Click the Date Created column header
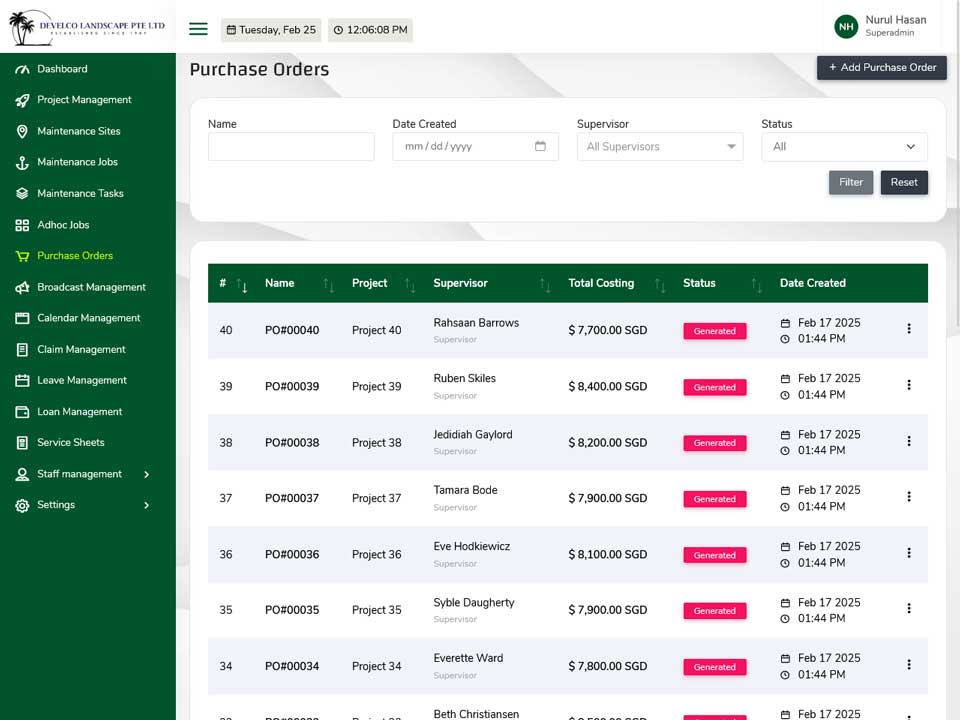The width and height of the screenshot is (960, 720). pos(812,283)
